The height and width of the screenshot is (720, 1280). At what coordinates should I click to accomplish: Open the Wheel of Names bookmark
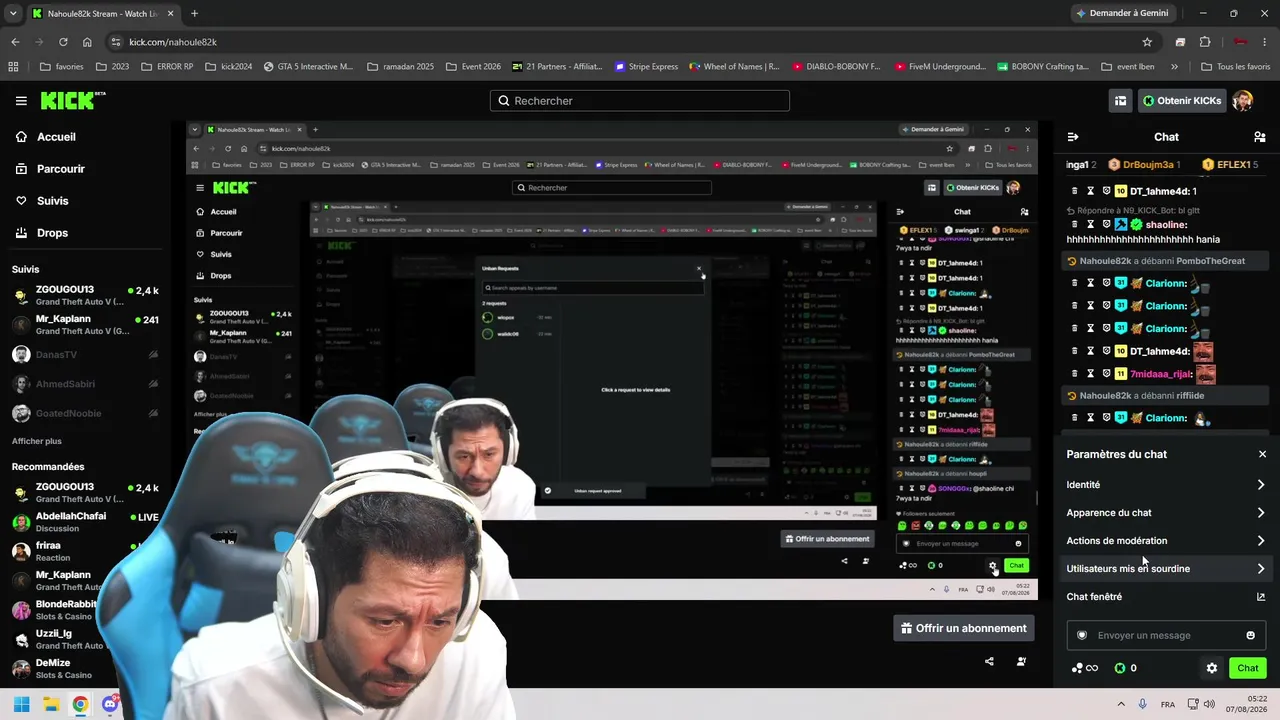734,67
